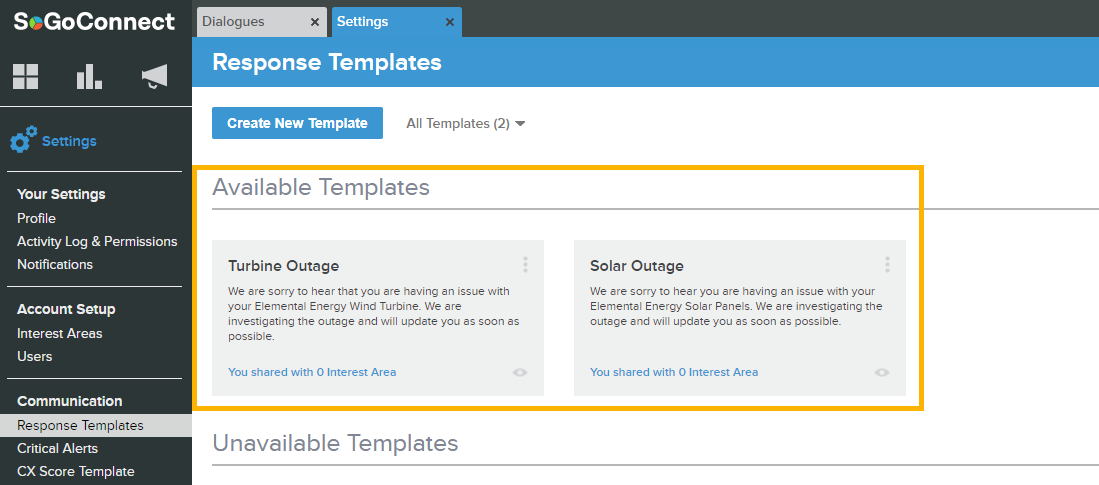This screenshot has height=485, width=1099.
Task: Open the bar chart reports icon
Action: point(89,76)
